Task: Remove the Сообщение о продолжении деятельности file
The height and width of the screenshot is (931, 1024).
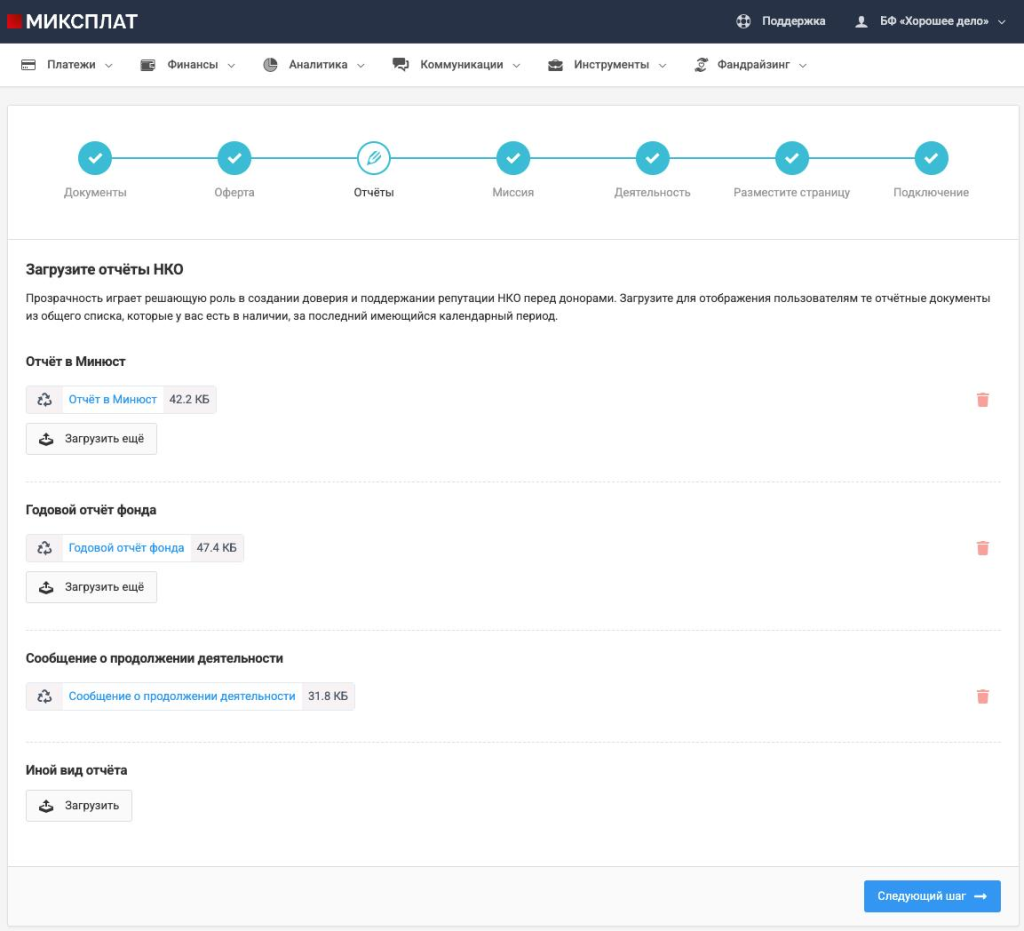Action: tap(982, 697)
